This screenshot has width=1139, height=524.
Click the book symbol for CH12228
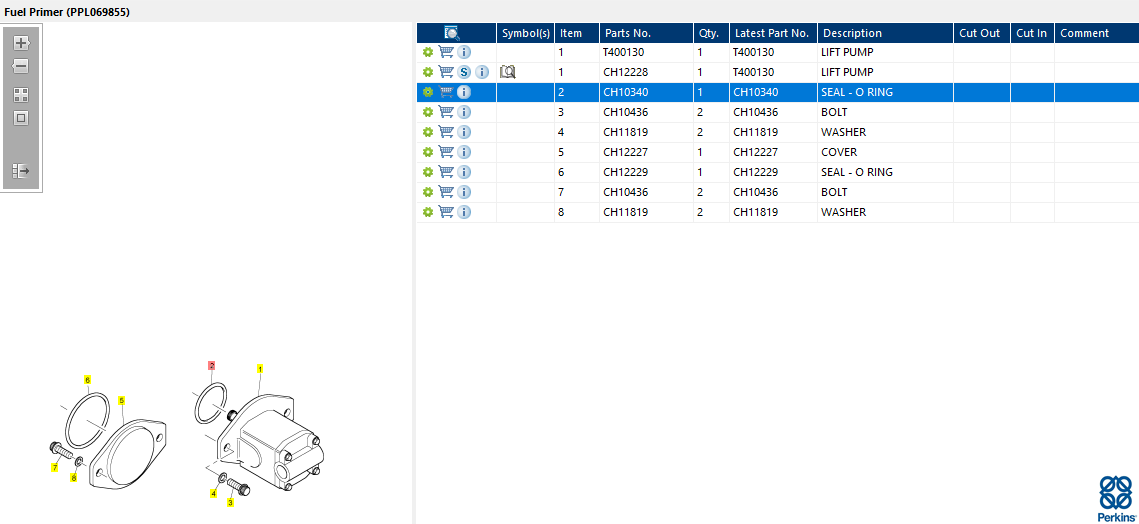[508, 72]
